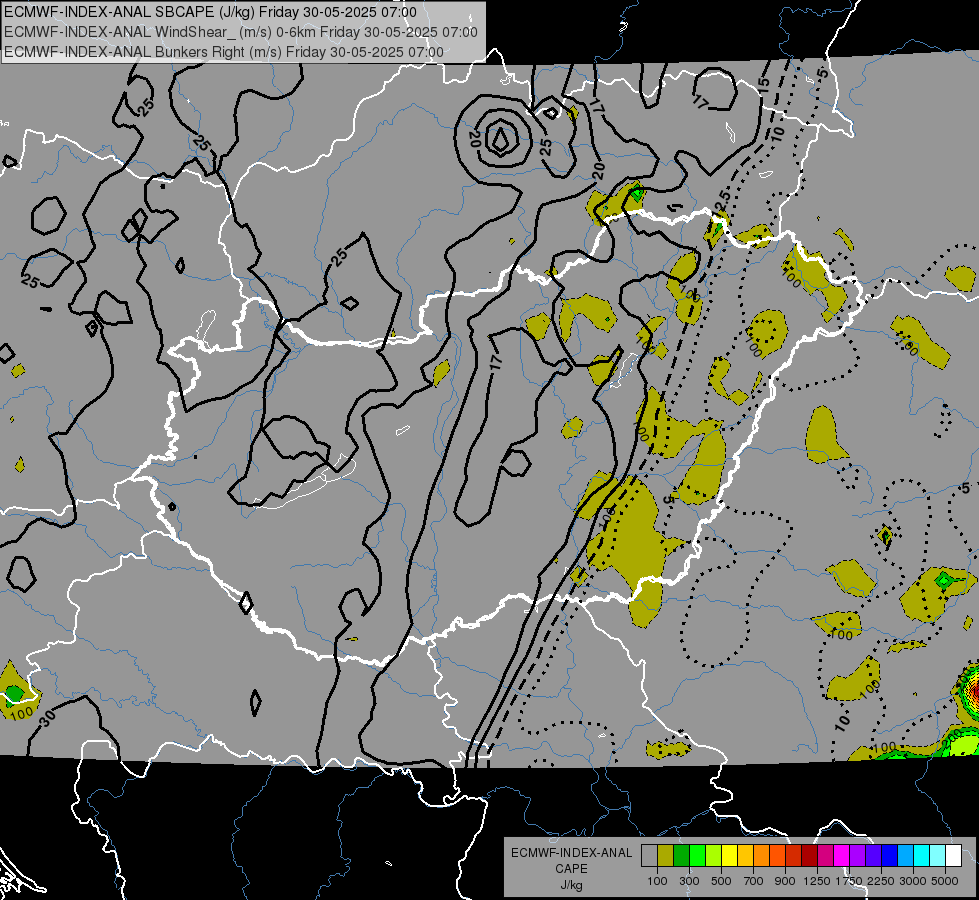
Task: Pick the sky blue swatch left of 3000
Action: click(x=905, y=856)
